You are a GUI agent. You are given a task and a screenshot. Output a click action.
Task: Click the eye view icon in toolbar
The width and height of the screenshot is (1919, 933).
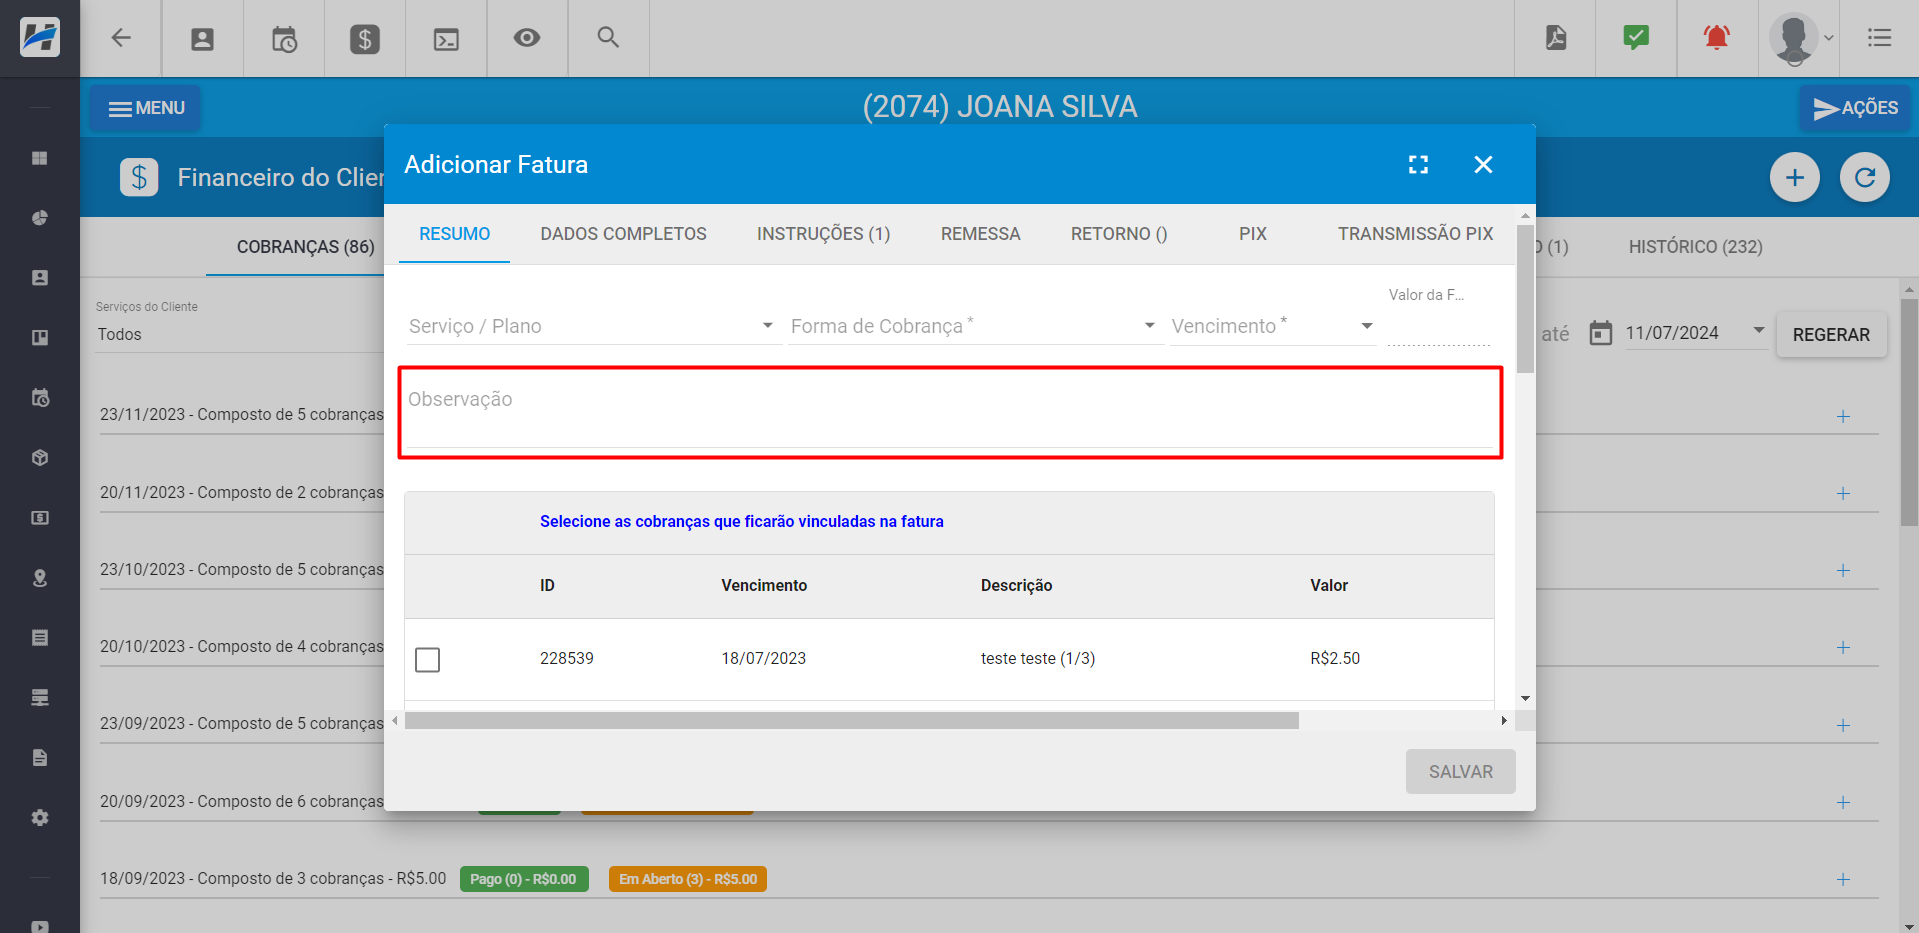527,38
